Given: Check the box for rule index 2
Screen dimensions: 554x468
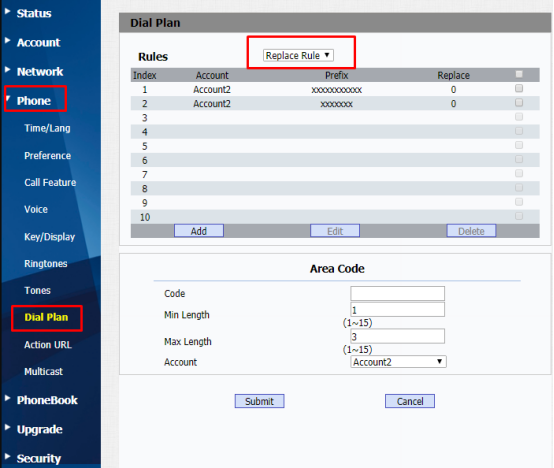Looking at the screenshot, I should tap(519, 102).
